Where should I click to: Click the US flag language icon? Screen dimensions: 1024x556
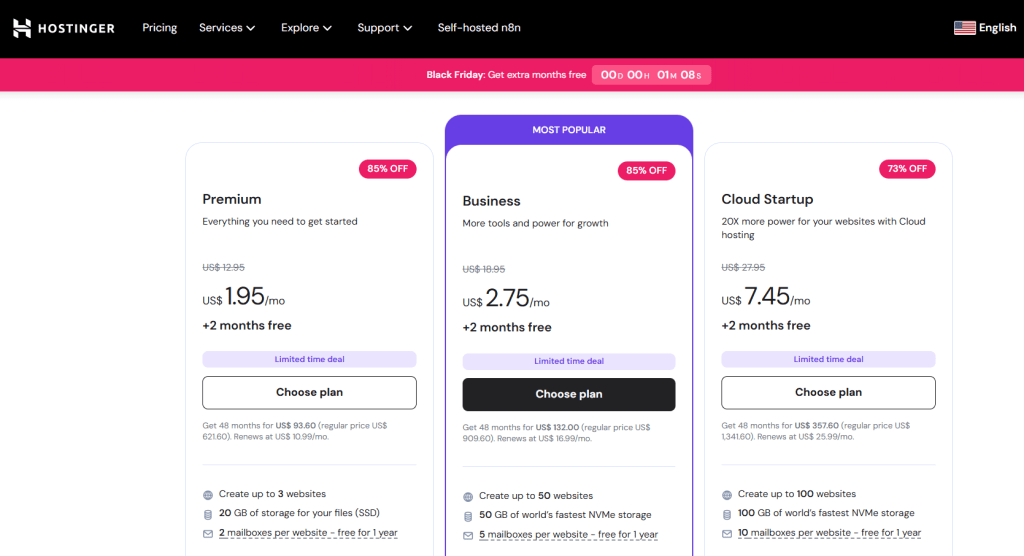tap(964, 27)
